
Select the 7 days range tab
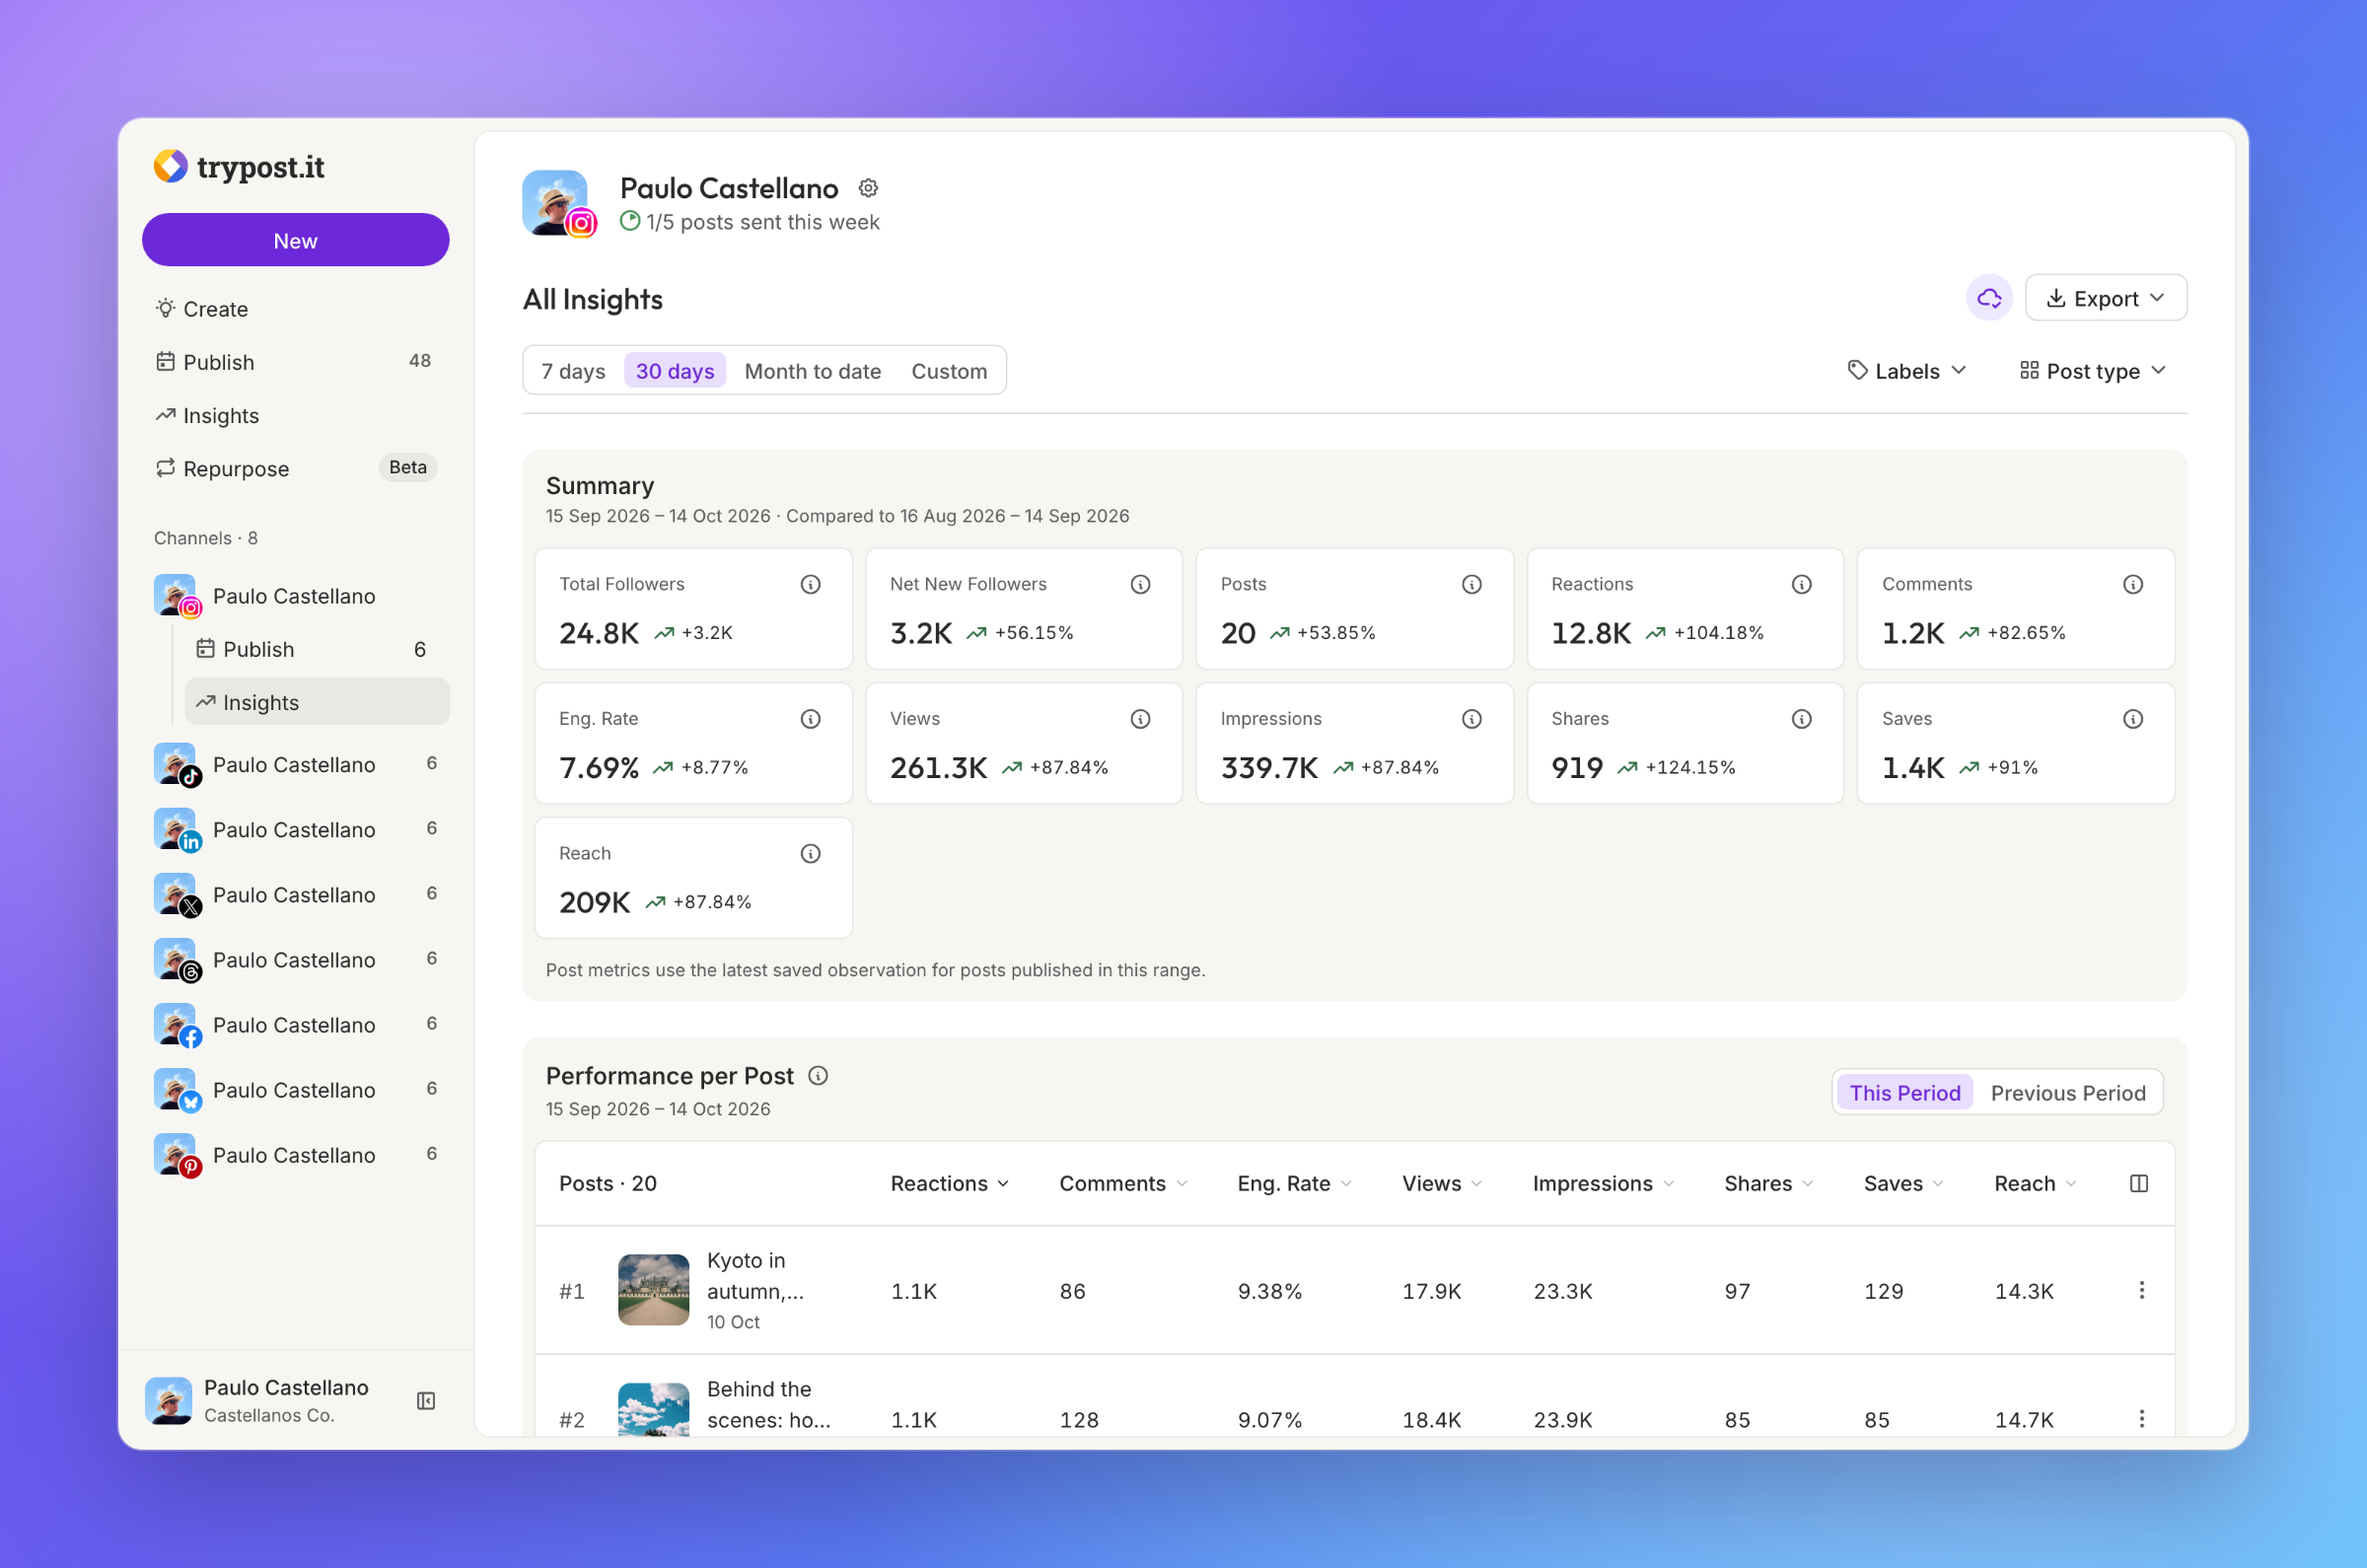[573, 371]
